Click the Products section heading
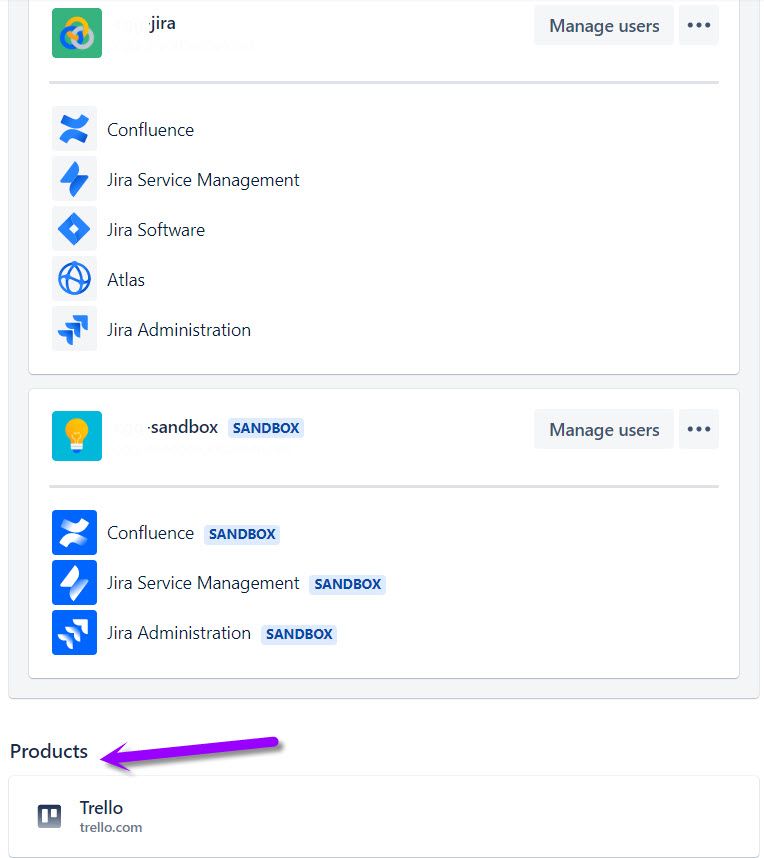This screenshot has height=858, width=764. pyautogui.click(x=49, y=751)
